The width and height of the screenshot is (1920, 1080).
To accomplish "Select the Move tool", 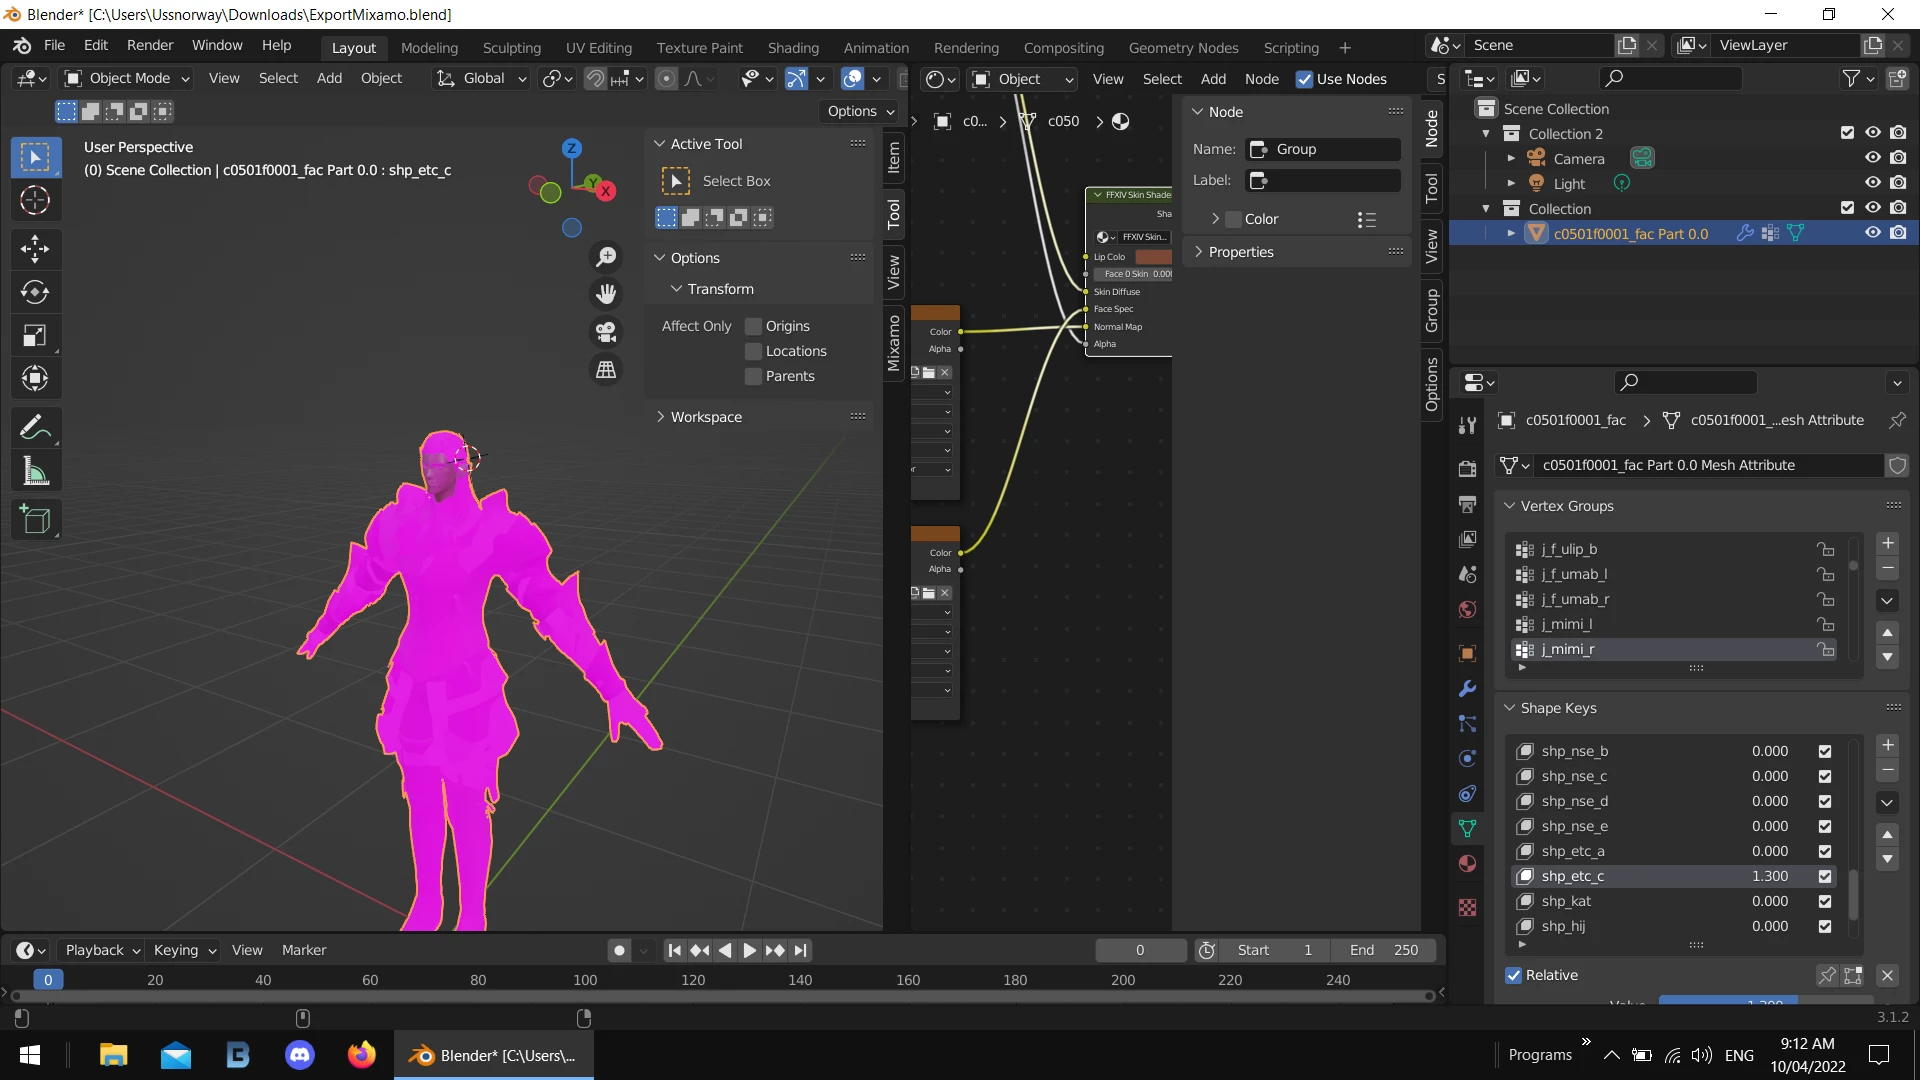I will pos(35,248).
